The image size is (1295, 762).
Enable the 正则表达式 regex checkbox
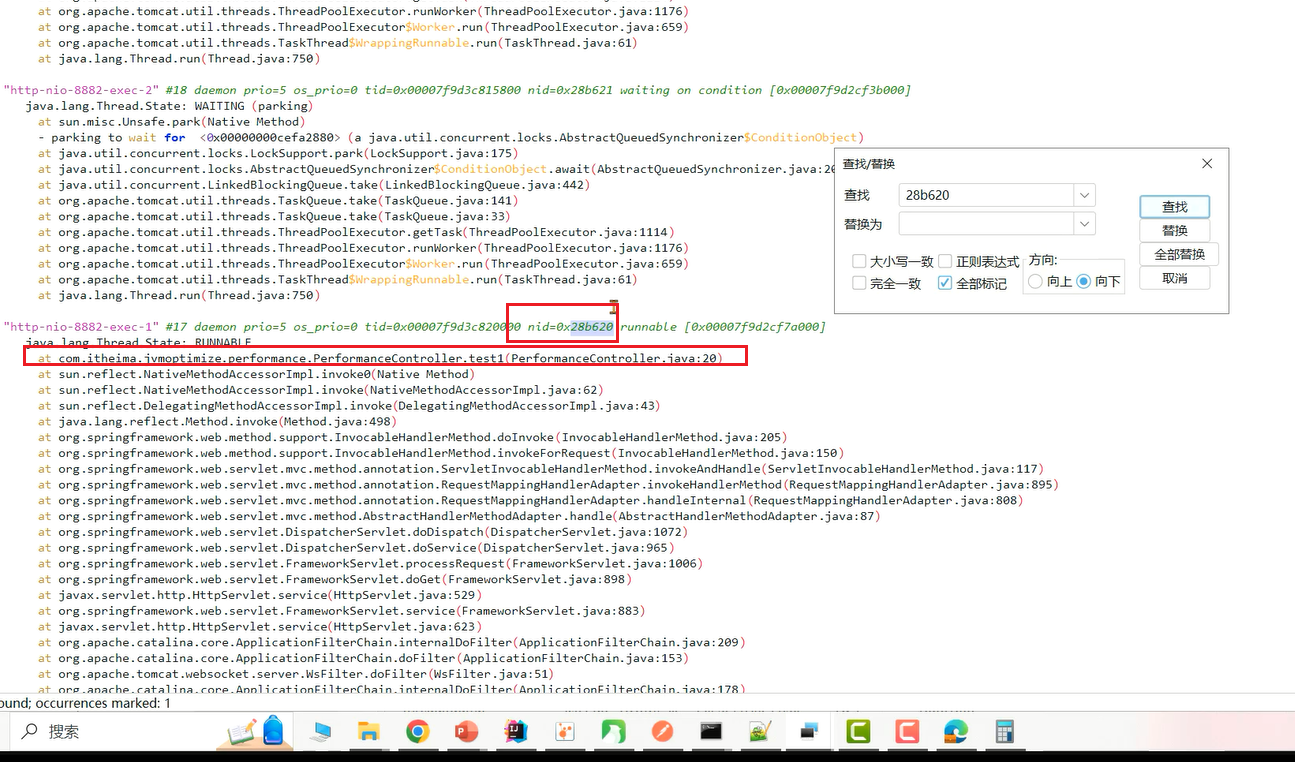[945, 261]
